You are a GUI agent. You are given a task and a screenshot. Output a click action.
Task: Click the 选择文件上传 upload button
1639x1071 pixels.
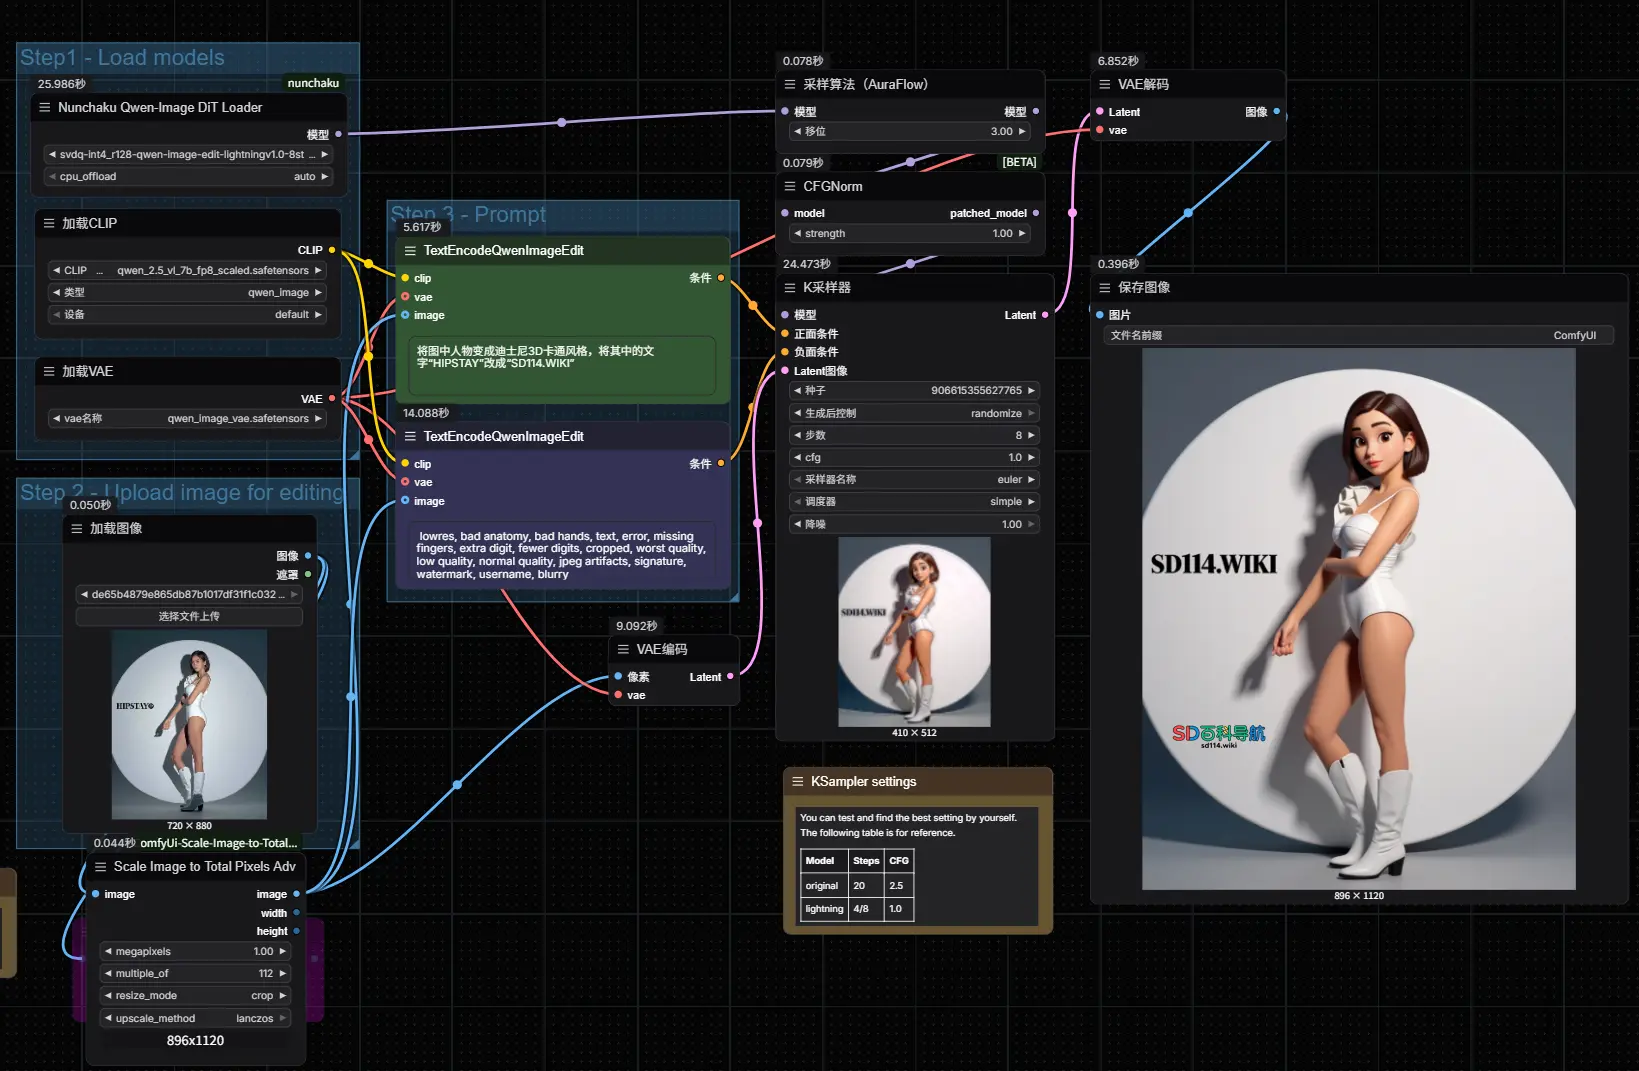189,616
